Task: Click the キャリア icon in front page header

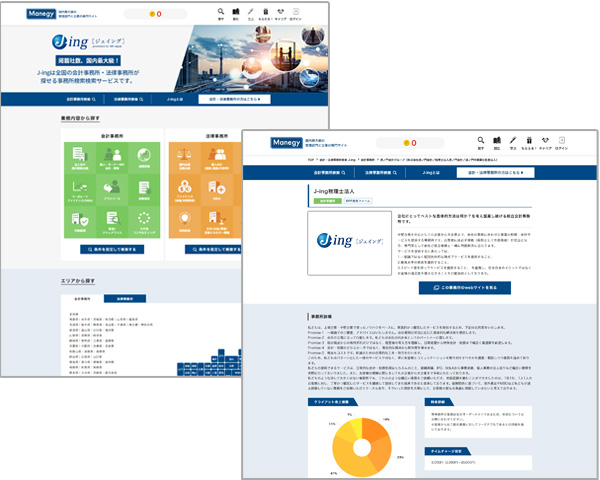Action: 548,142
